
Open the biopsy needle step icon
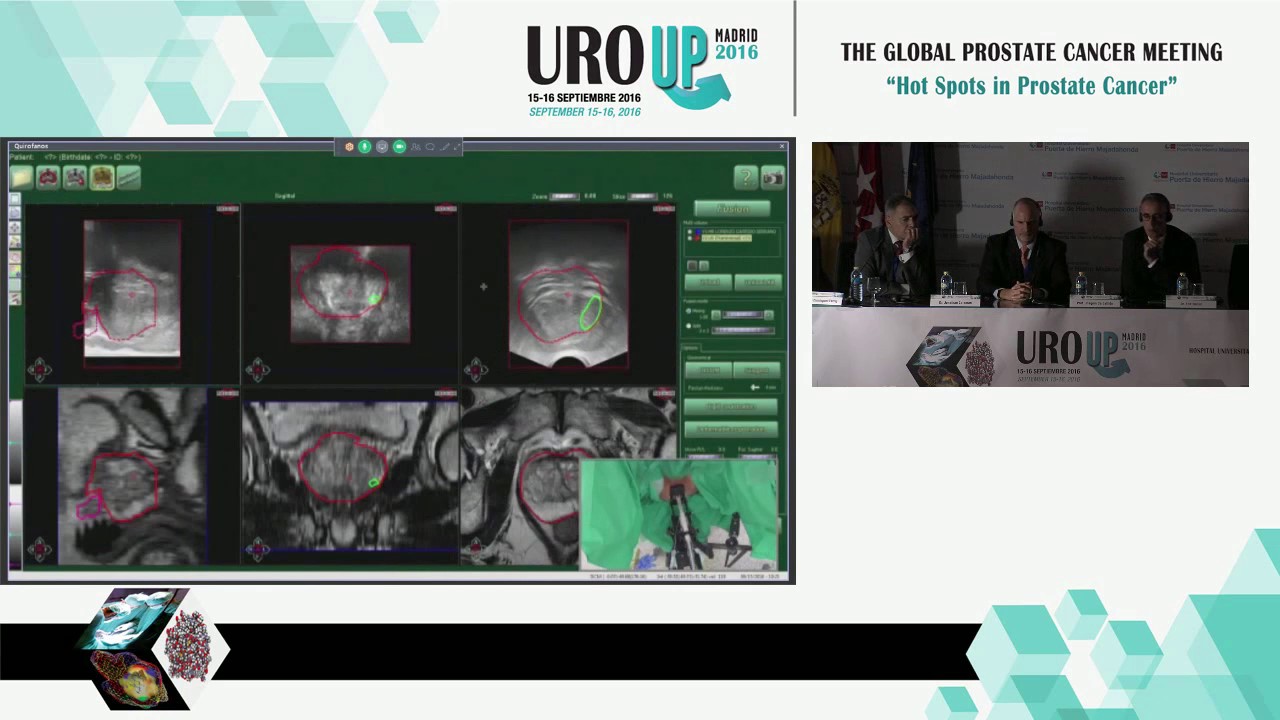[128, 177]
